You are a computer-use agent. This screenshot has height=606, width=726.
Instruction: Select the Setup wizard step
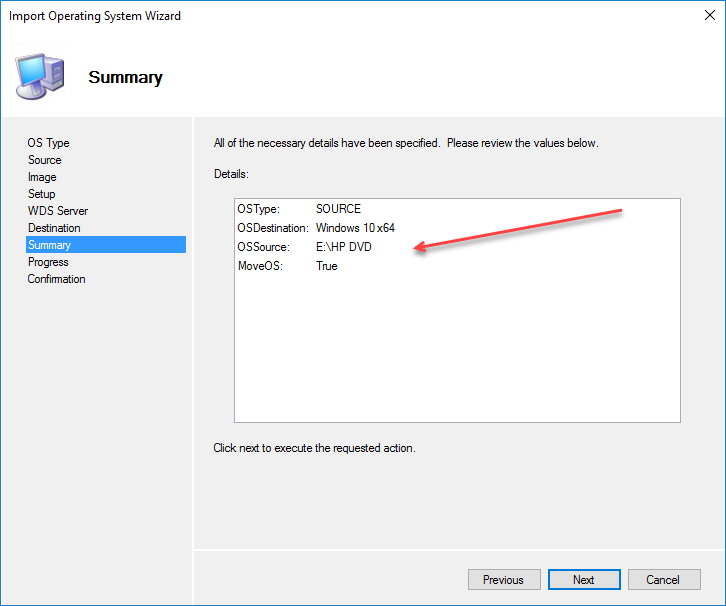coord(41,194)
